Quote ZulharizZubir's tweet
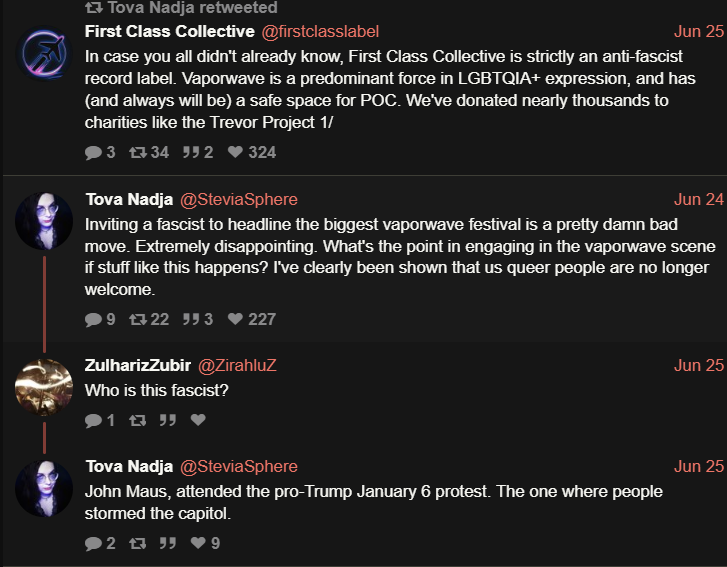The image size is (727, 567). 168,421
